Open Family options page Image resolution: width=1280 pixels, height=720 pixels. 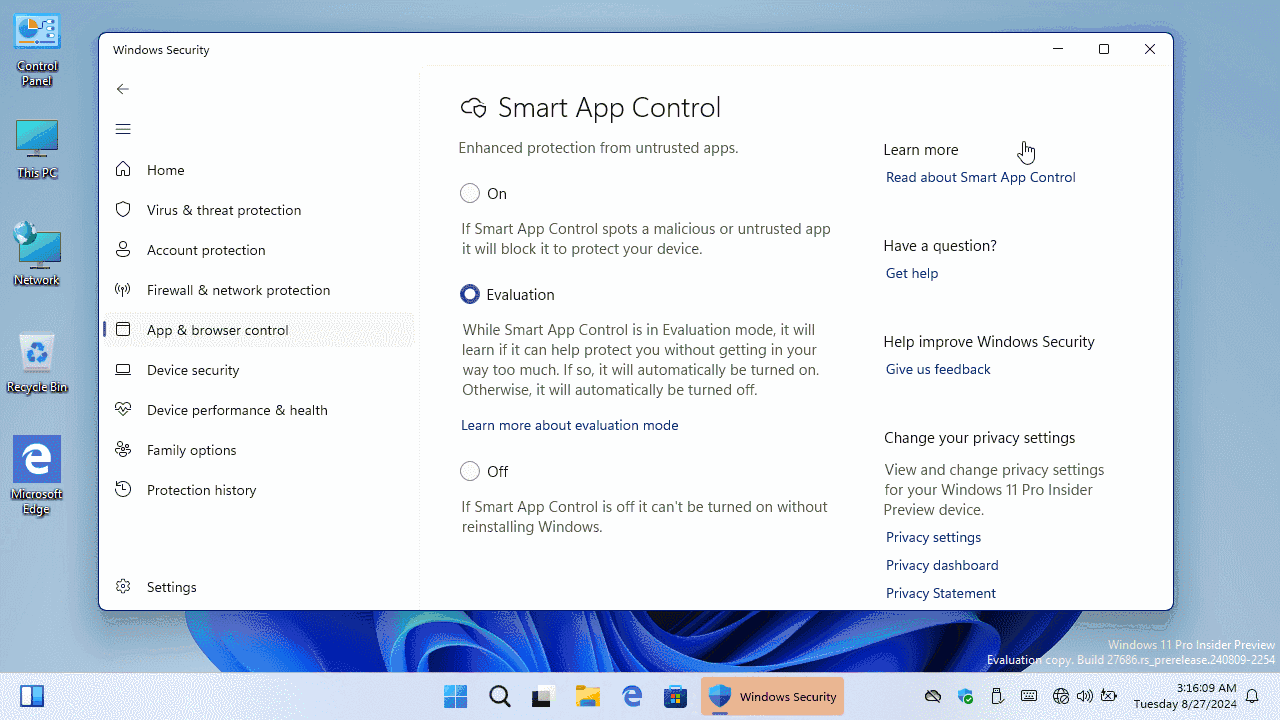258,450
